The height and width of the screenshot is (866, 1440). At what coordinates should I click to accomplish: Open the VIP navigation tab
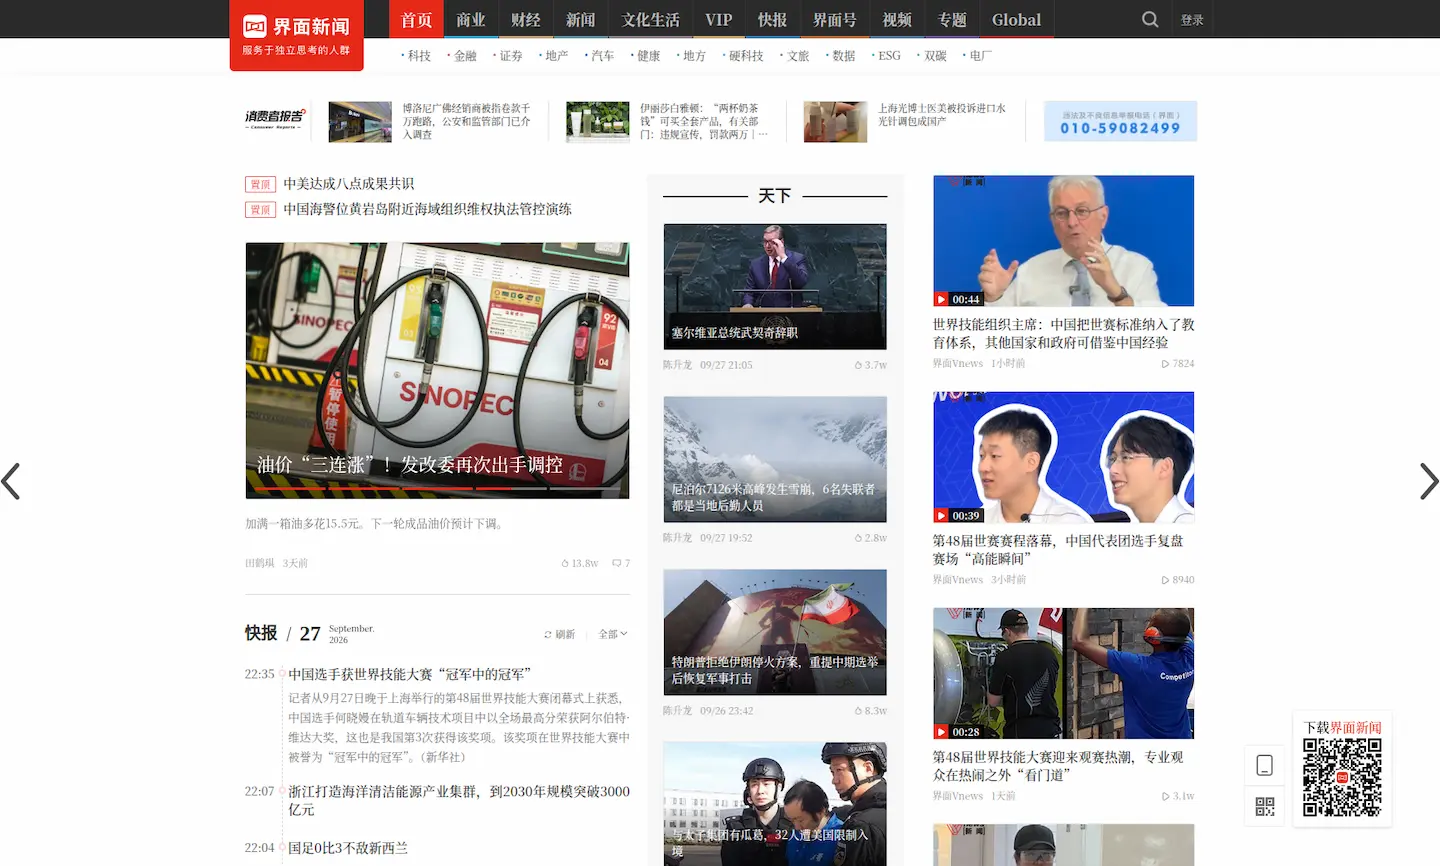tap(719, 19)
